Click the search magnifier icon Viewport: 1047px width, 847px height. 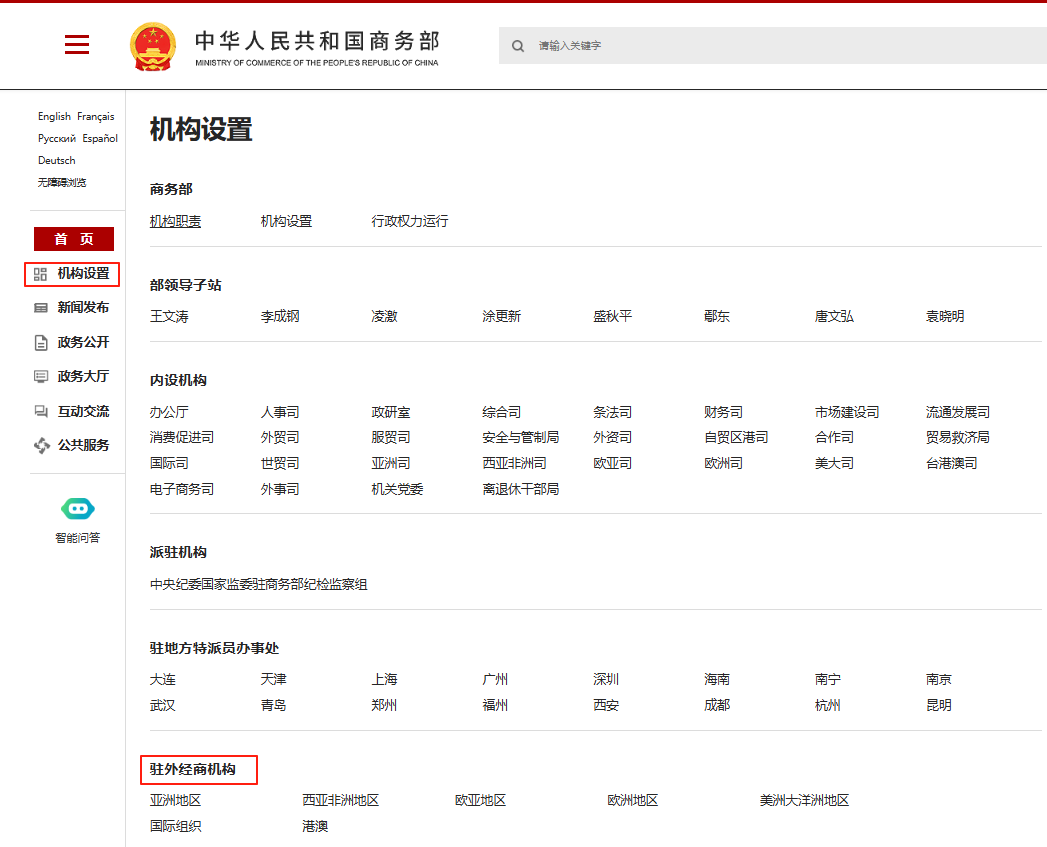pyautogui.click(x=518, y=45)
